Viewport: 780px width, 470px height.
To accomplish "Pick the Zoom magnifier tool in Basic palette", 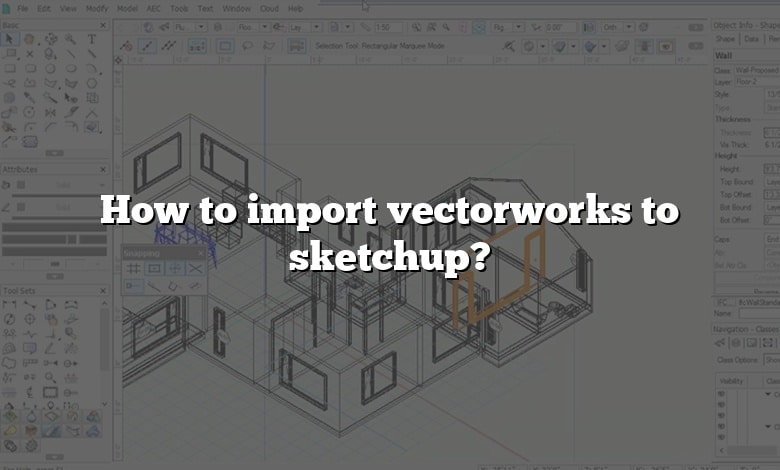I will point(71,39).
